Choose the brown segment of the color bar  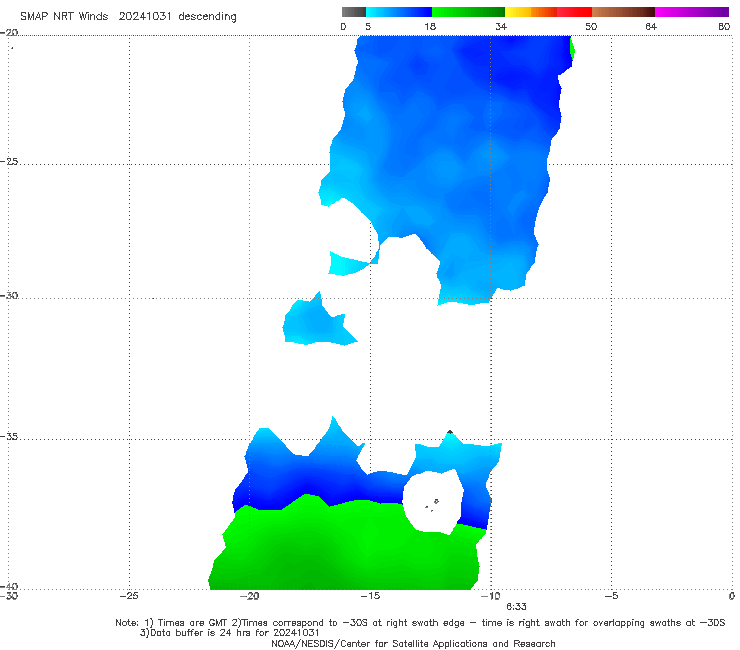[x=623, y=12]
